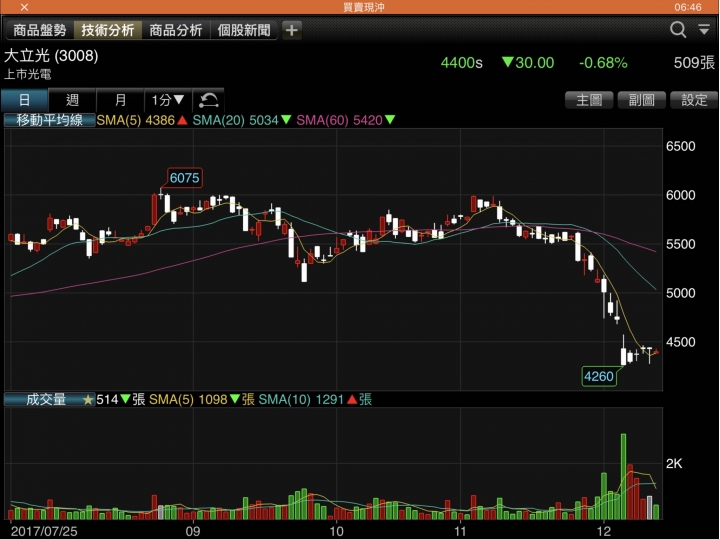720x539 pixels.
Task: Click the SMA(60) 5420 value
Action: click(x=345, y=120)
